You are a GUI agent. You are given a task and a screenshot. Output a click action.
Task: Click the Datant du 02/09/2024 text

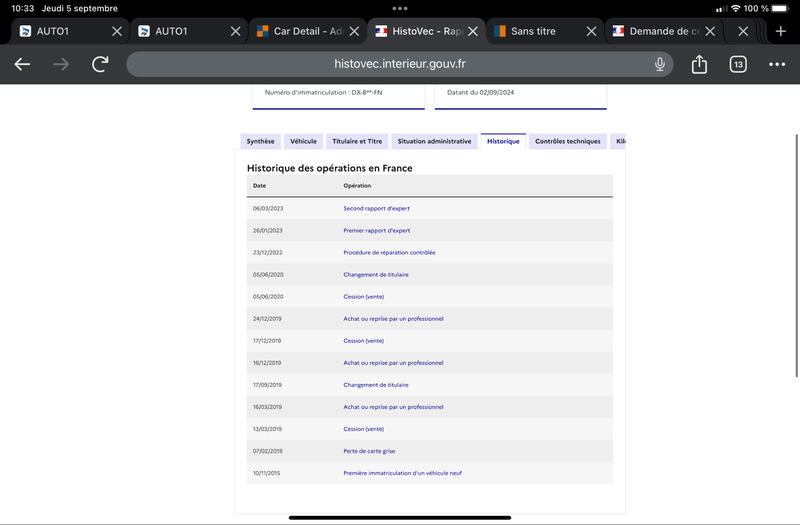480,92
